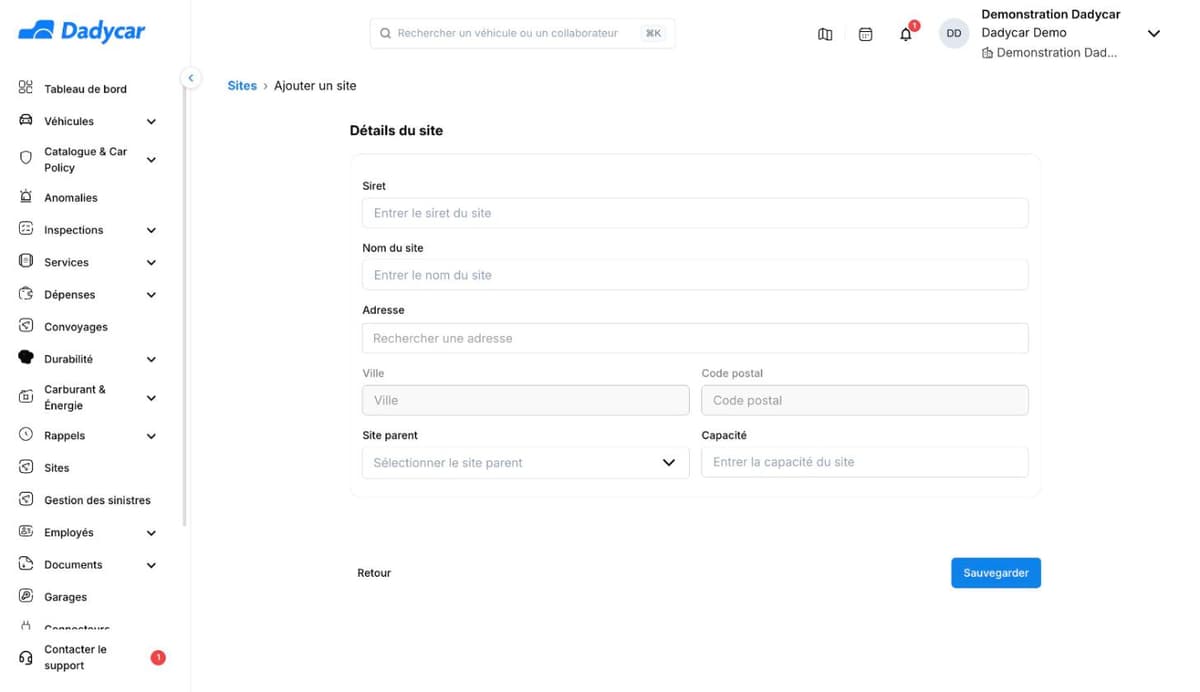The width and height of the screenshot is (1200, 692).
Task: Open Anomalies menu item
Action: pos(71,198)
